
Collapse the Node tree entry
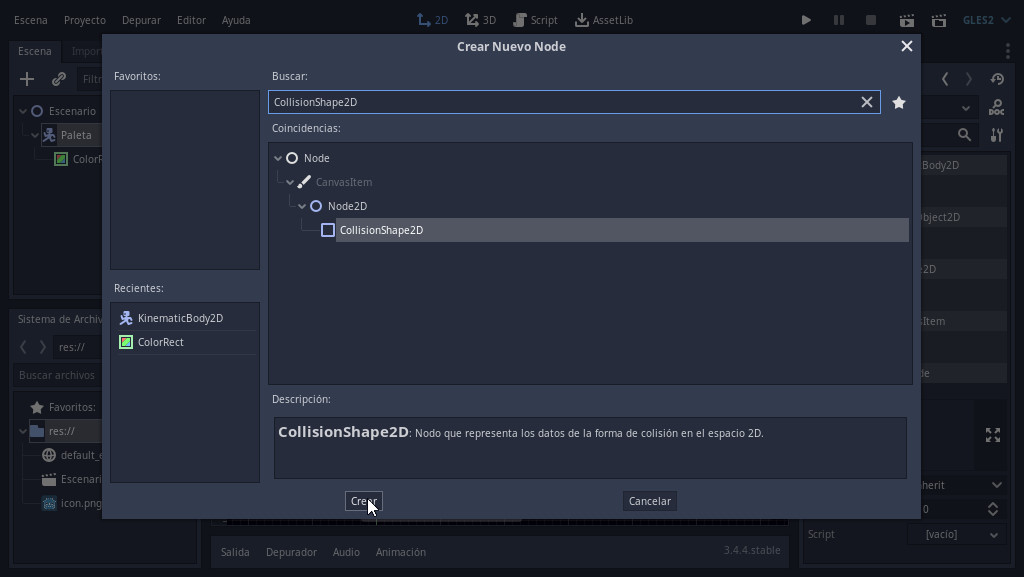point(278,158)
